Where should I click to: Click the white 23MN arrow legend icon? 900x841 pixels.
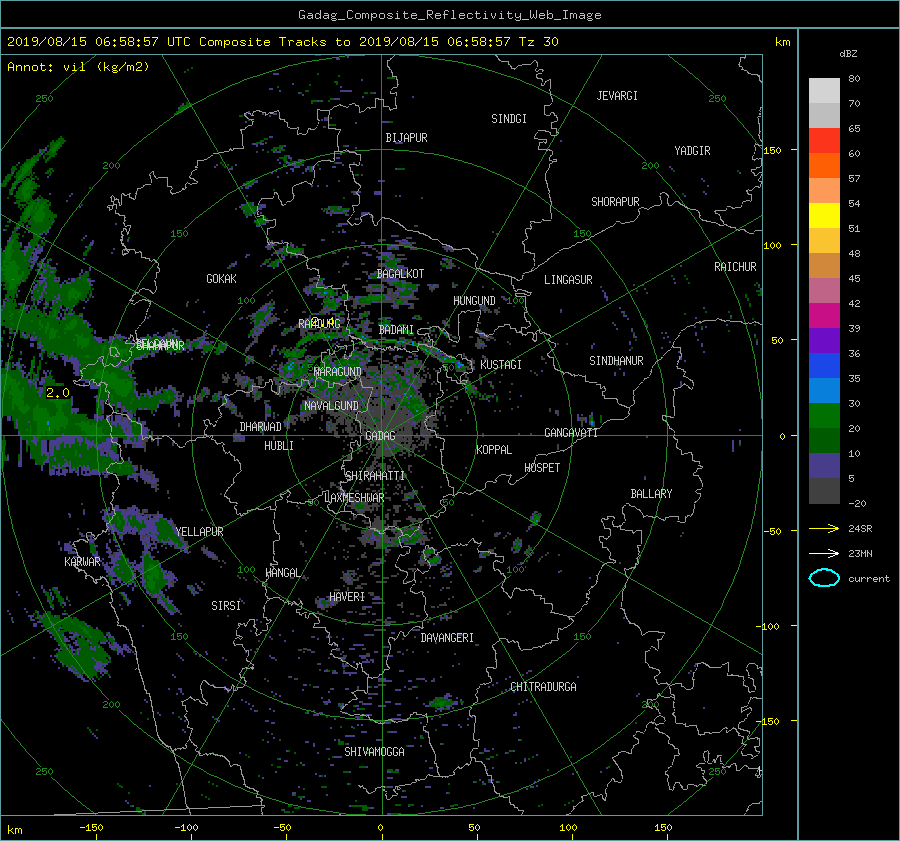coord(824,553)
